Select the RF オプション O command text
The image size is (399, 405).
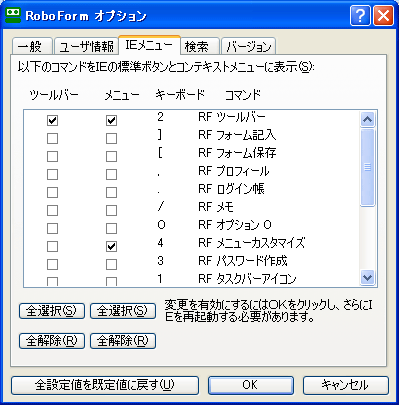point(235,225)
